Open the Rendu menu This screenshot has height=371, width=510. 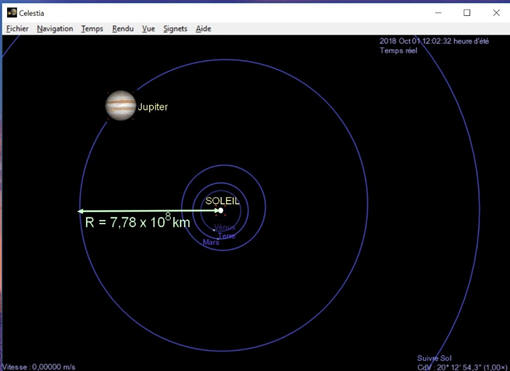[123, 29]
